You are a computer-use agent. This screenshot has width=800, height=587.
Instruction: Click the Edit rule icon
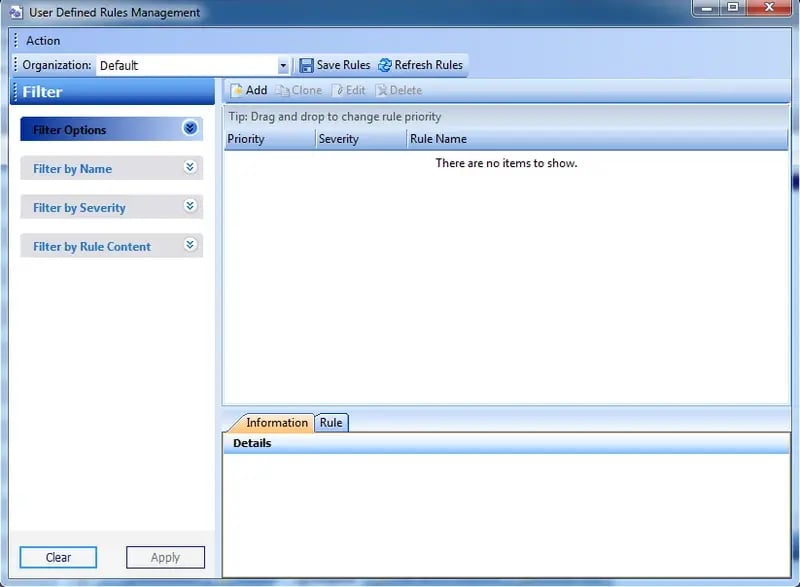click(x=337, y=90)
